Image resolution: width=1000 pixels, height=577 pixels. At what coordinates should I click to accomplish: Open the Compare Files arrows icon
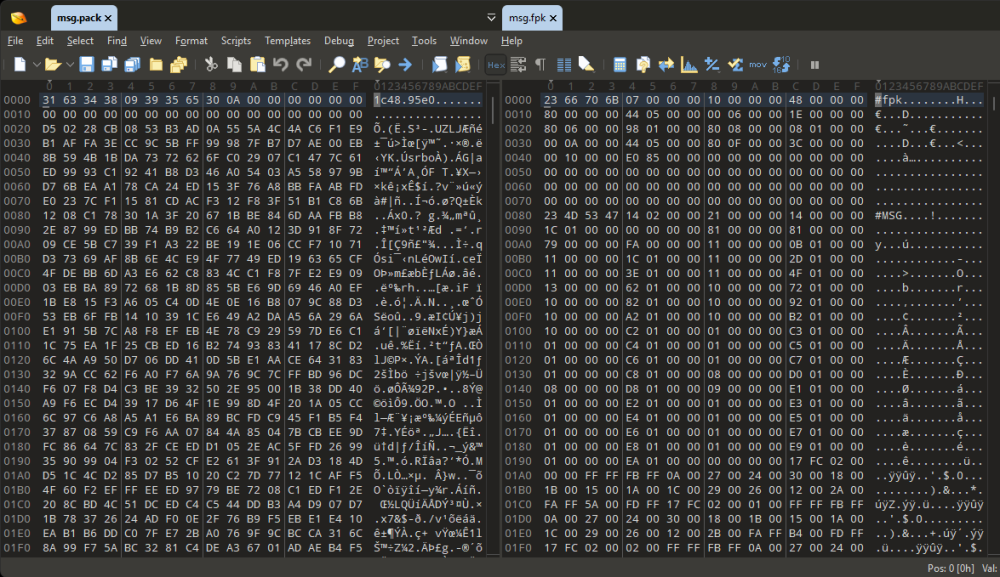[x=666, y=64]
